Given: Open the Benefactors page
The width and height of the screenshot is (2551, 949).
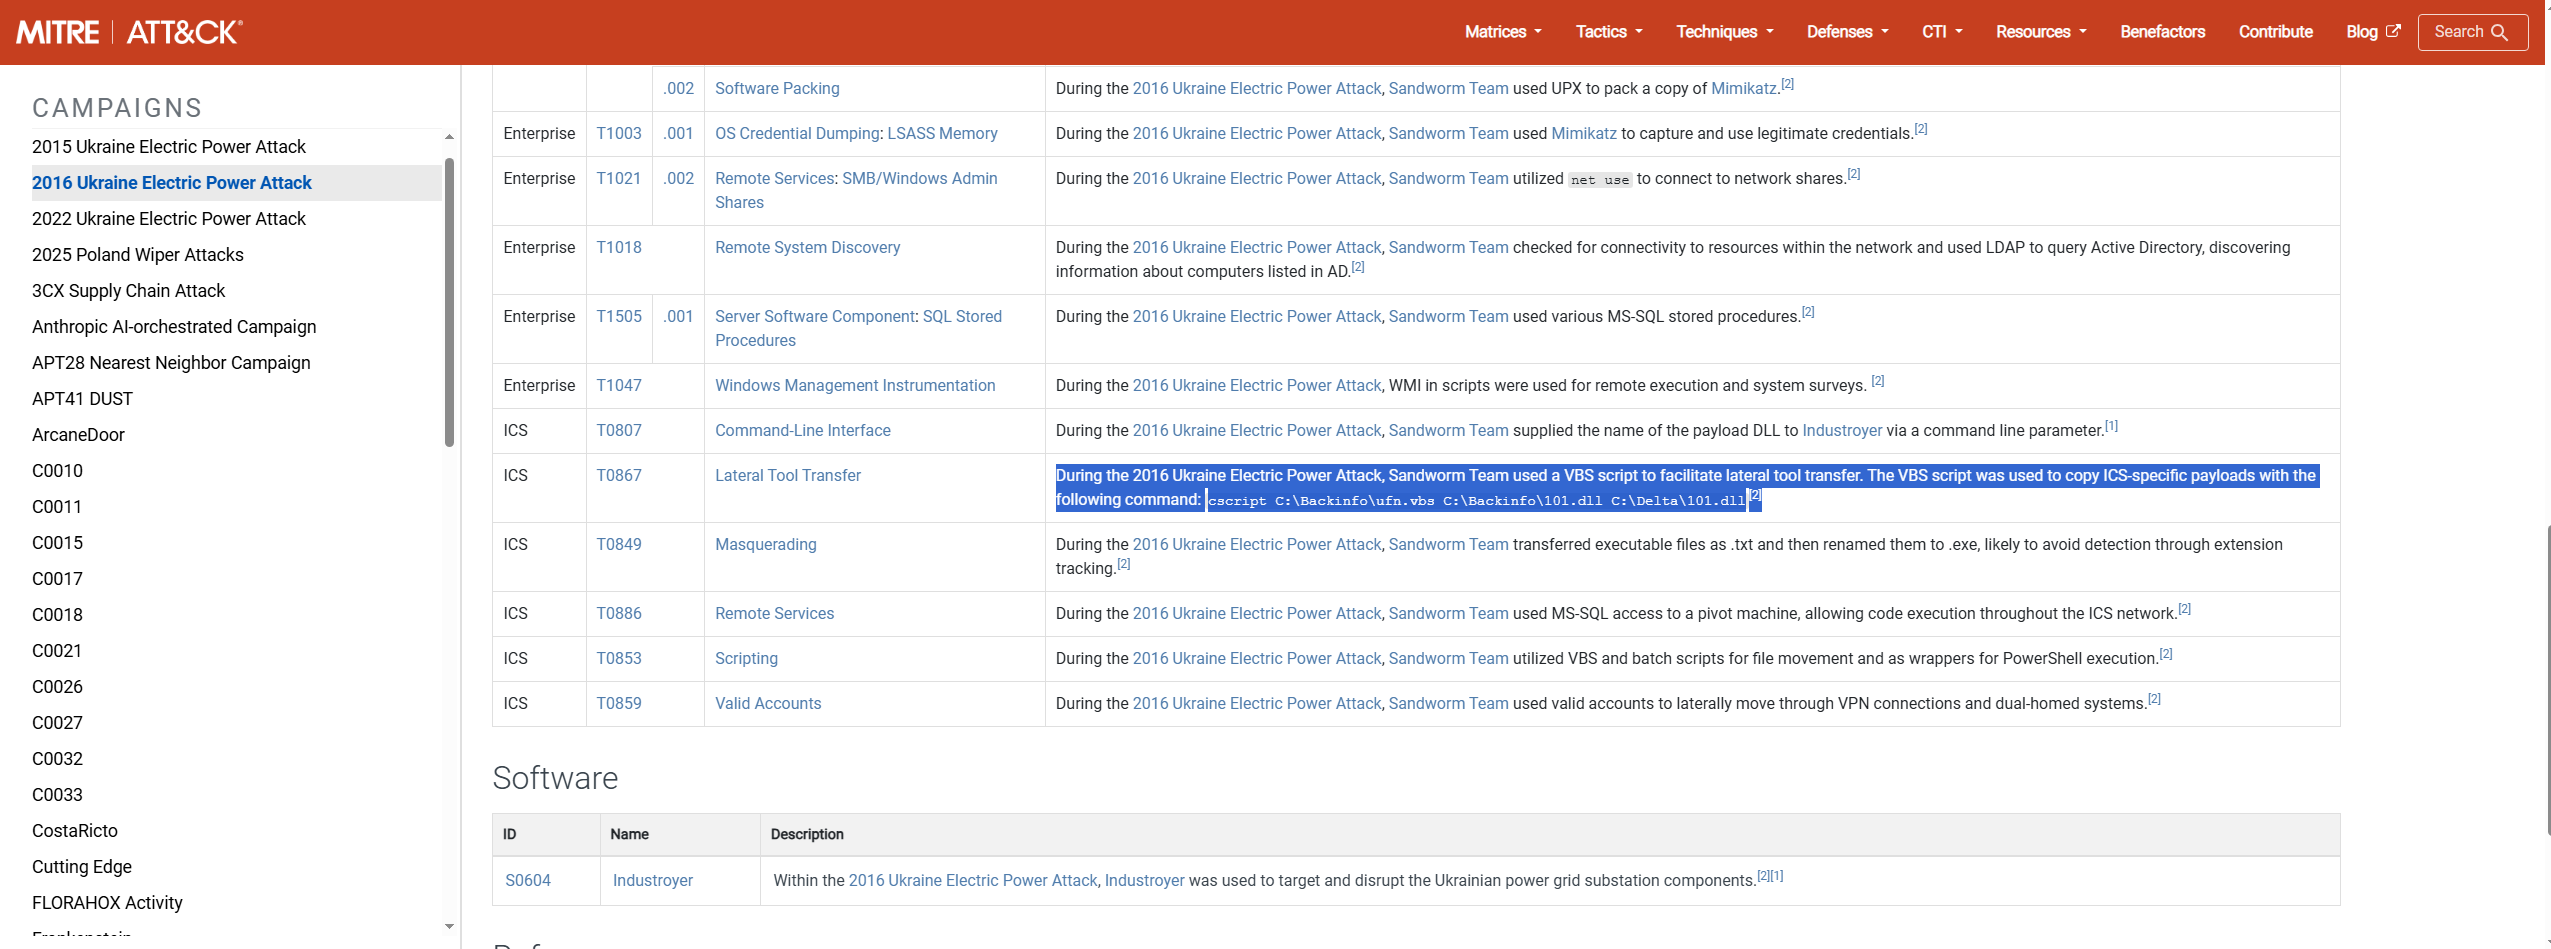Looking at the screenshot, I should click(x=2162, y=32).
